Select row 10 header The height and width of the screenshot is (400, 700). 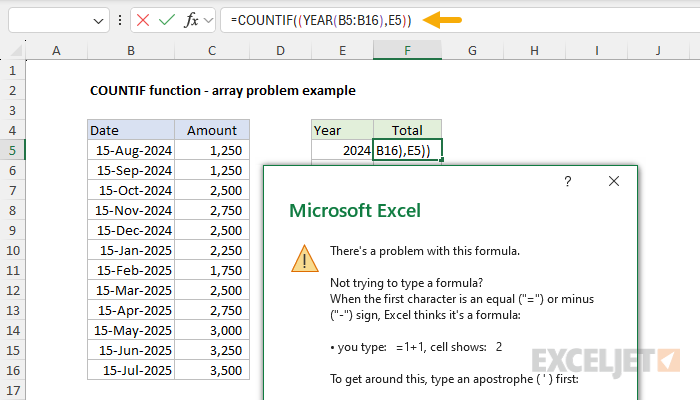pyautogui.click(x=12, y=250)
